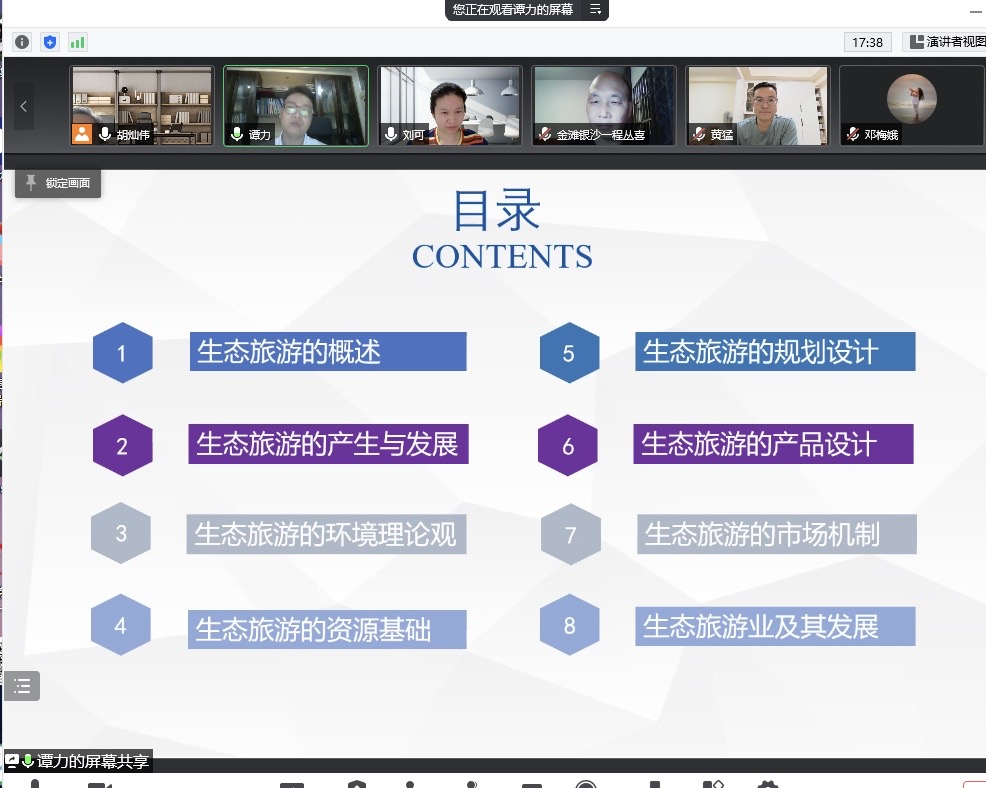Open the 演讲者视图 view switcher

coord(945,42)
